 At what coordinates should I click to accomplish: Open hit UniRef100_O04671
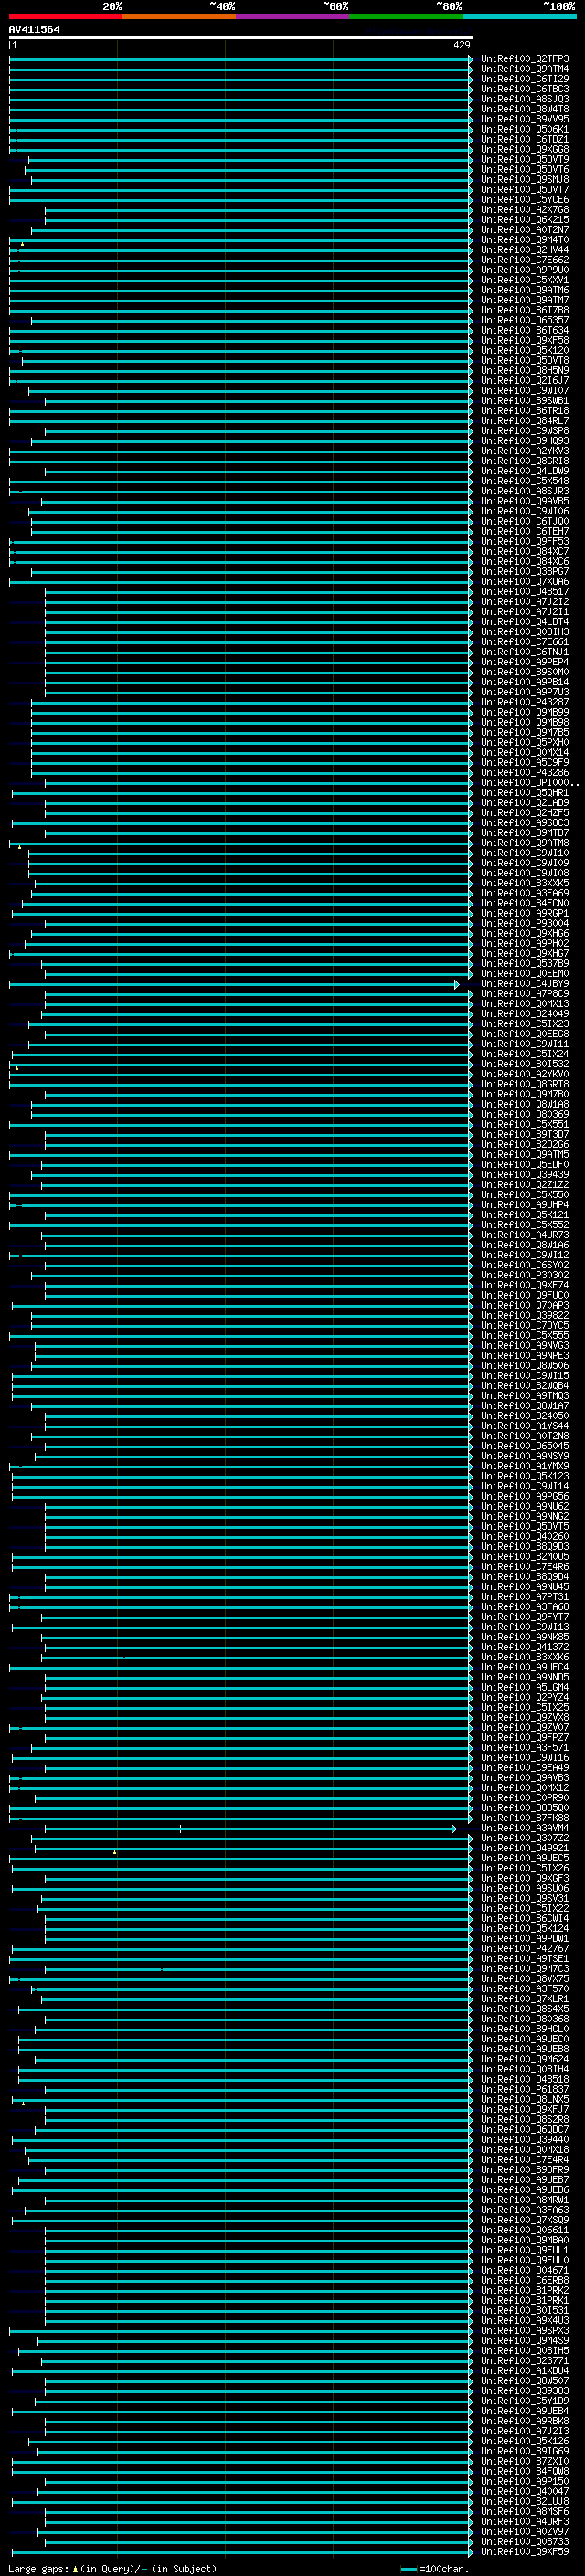[x=525, y=2270]
